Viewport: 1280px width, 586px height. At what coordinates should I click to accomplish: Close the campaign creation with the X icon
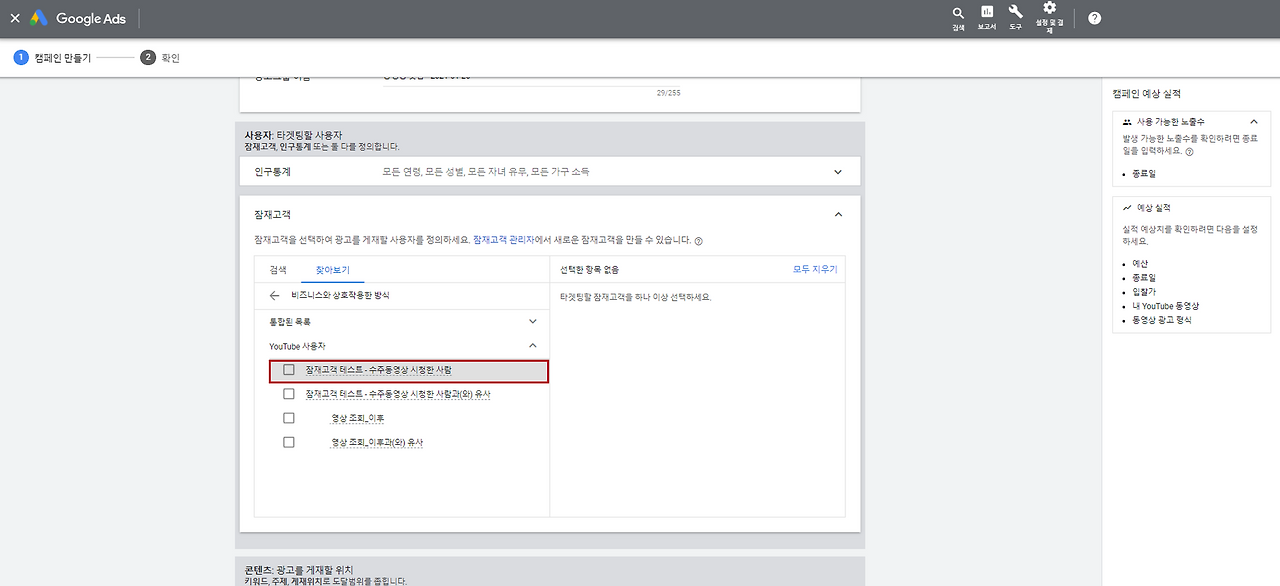point(14,18)
